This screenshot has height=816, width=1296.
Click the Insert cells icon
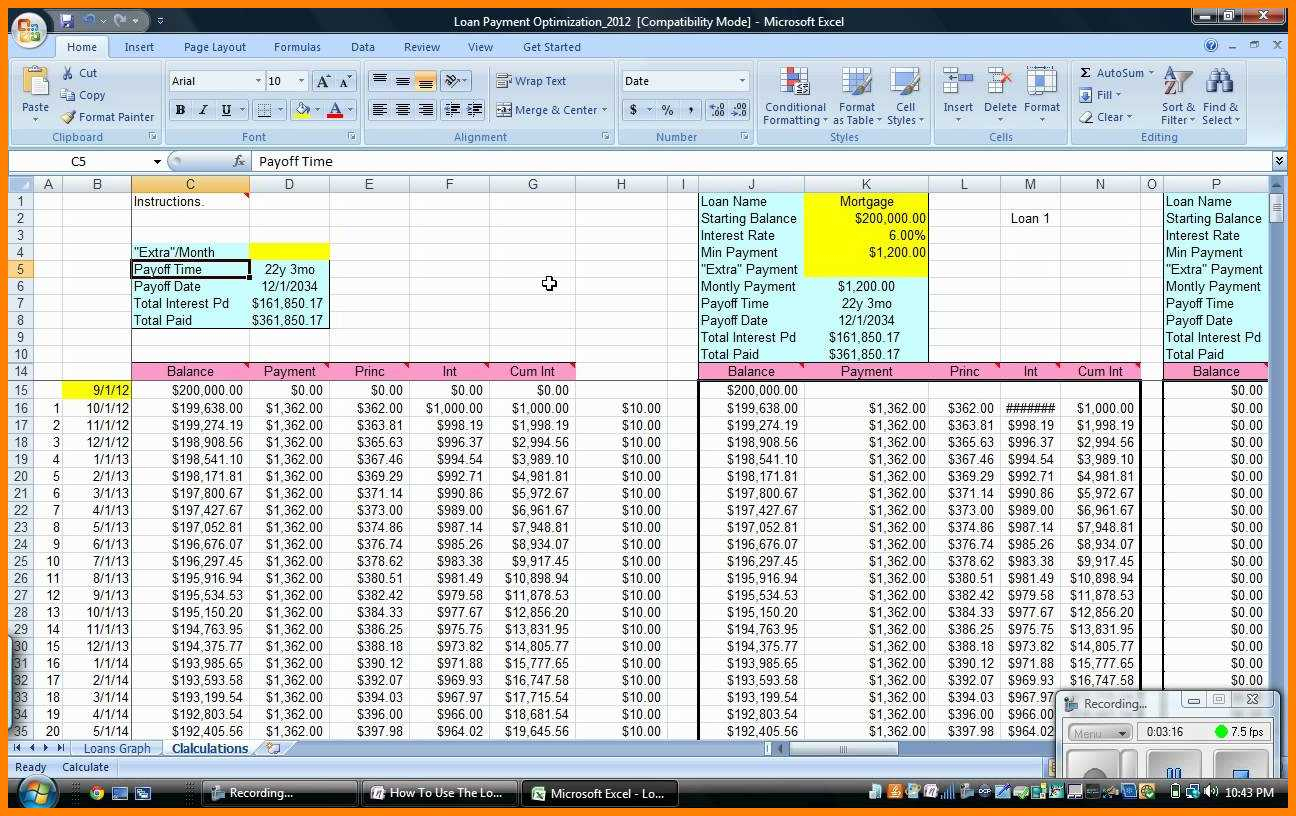pyautogui.click(x=958, y=97)
